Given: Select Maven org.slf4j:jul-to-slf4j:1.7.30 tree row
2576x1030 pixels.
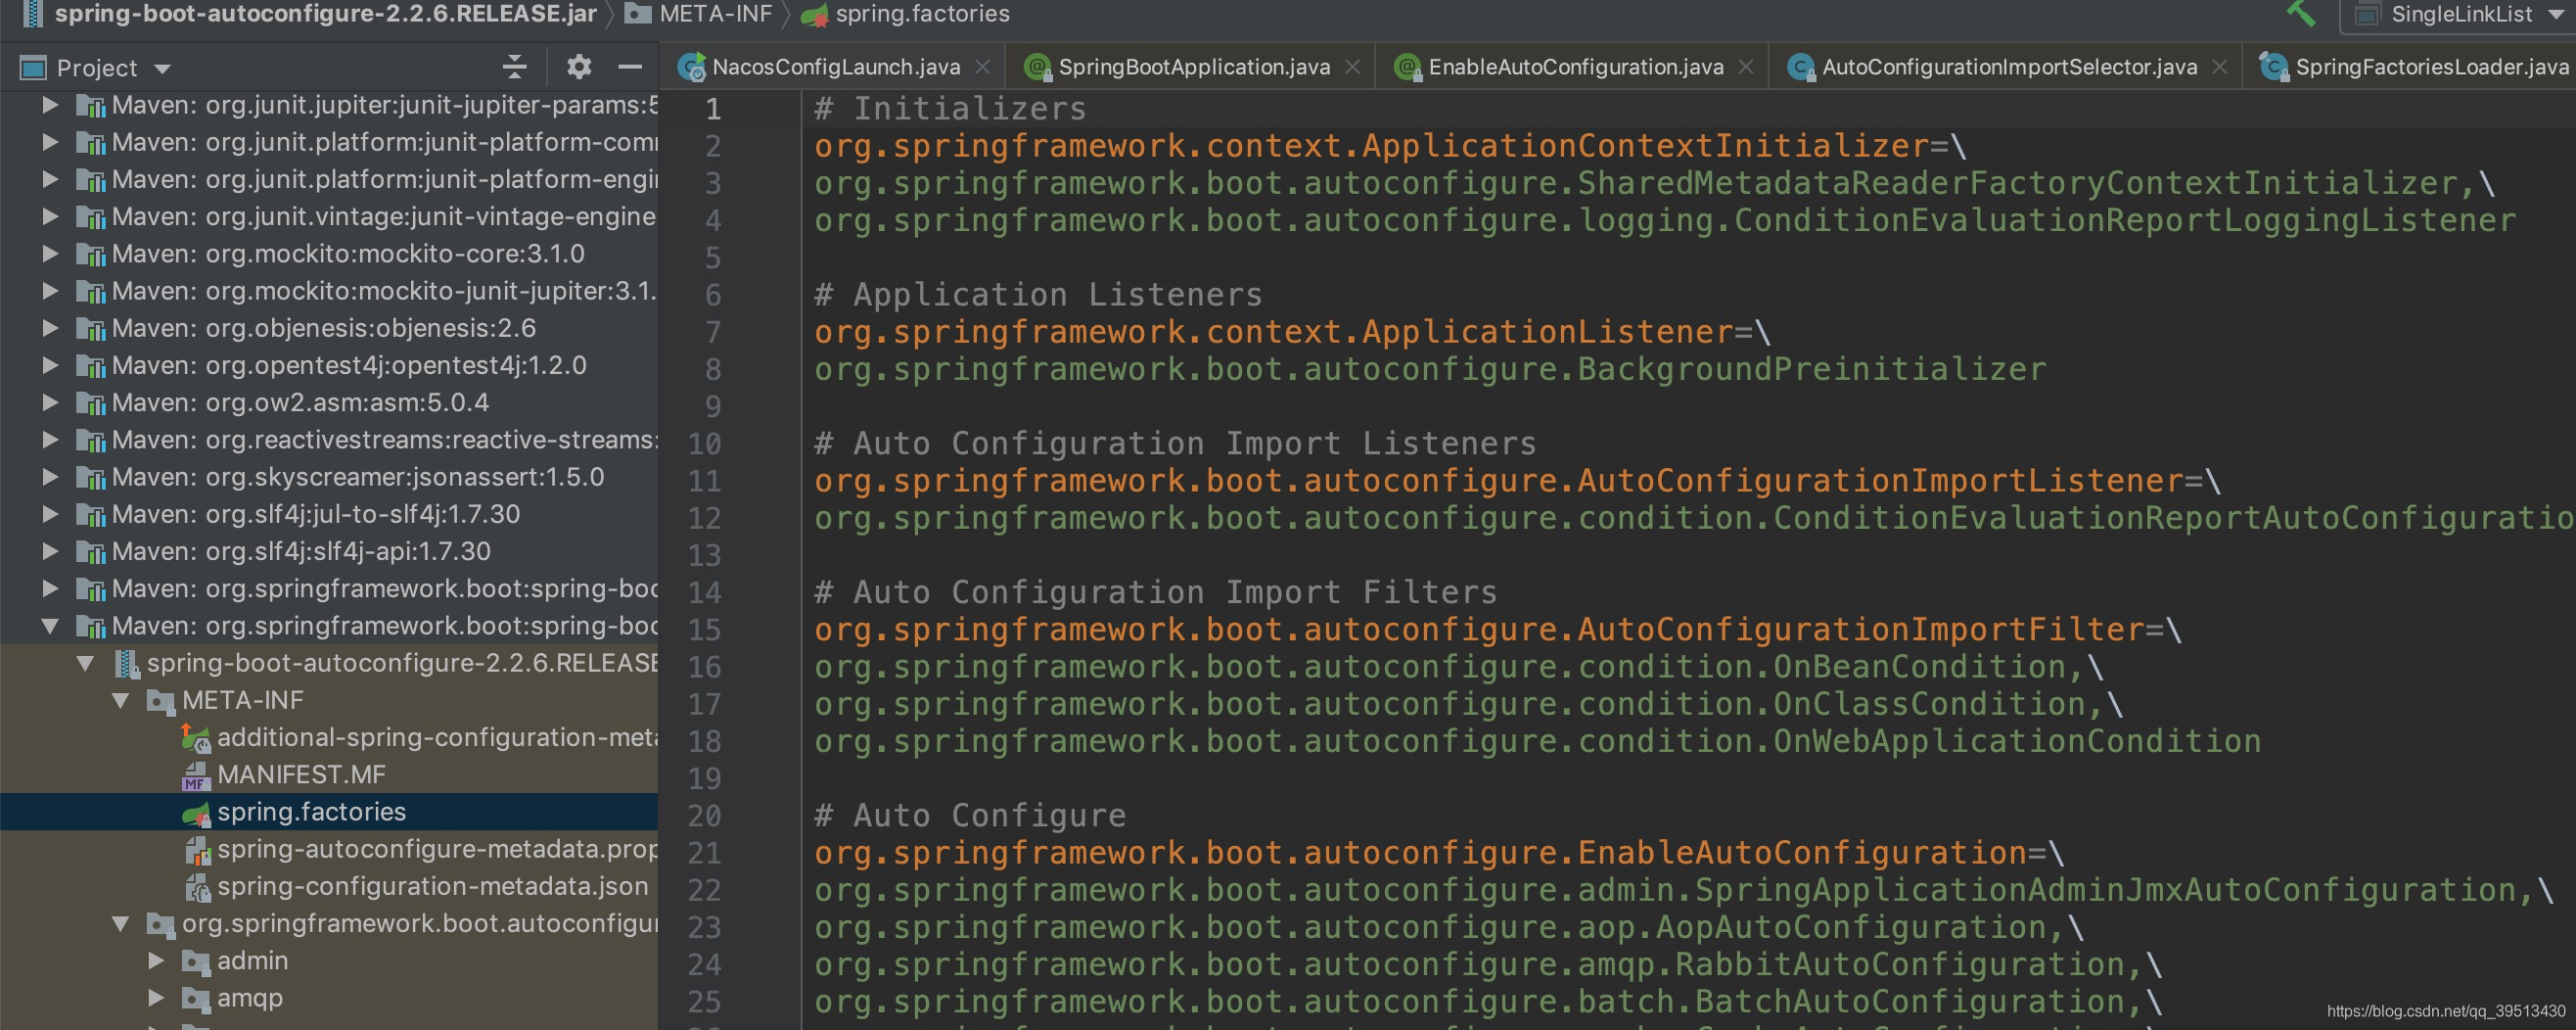Looking at the screenshot, I should (329, 514).
